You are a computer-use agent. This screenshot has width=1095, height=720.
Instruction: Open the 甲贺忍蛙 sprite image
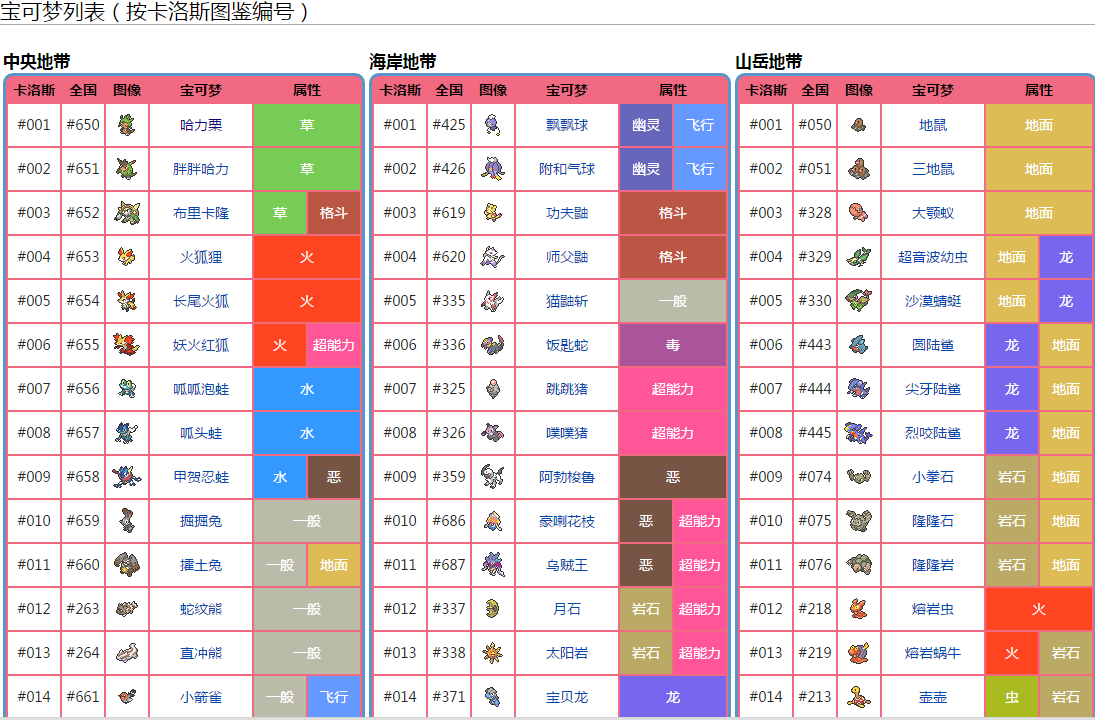pos(126,477)
